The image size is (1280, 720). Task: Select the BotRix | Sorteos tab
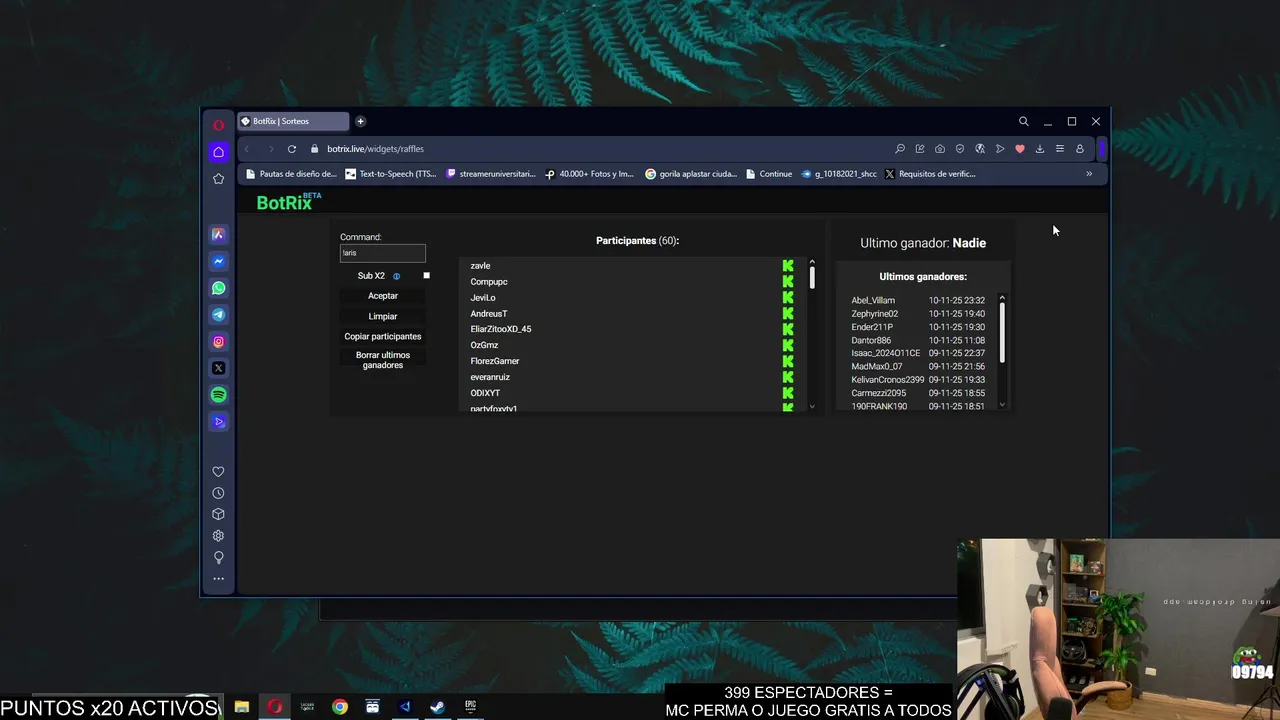[x=293, y=121]
